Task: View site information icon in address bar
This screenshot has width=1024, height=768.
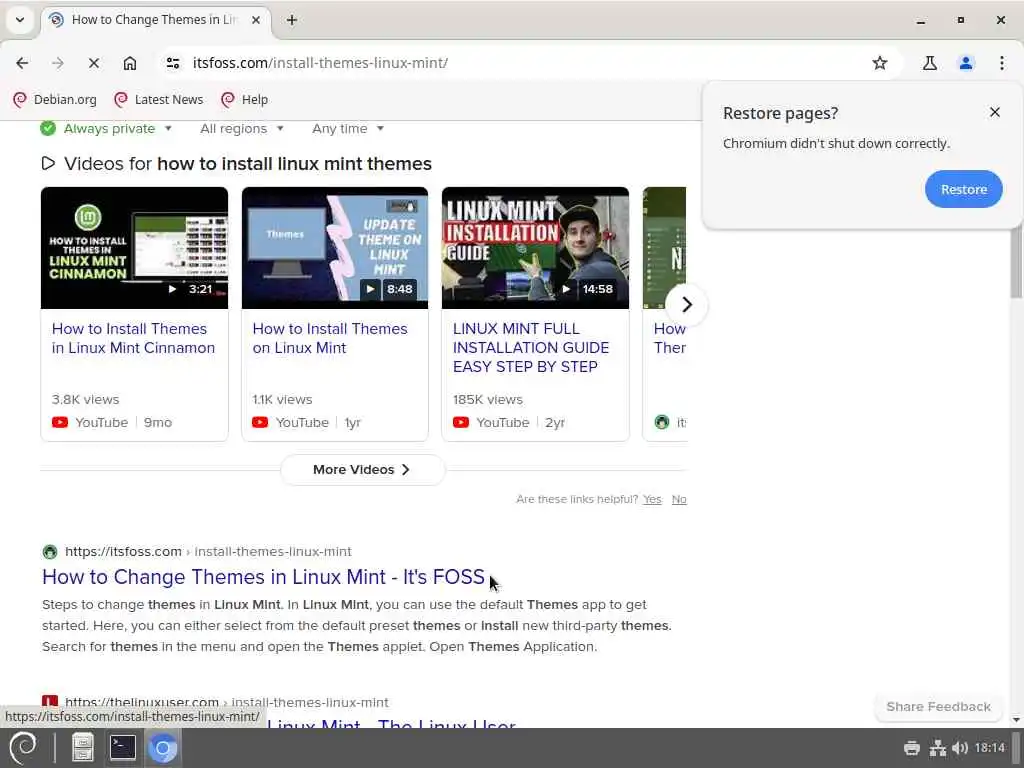Action: coord(173,63)
